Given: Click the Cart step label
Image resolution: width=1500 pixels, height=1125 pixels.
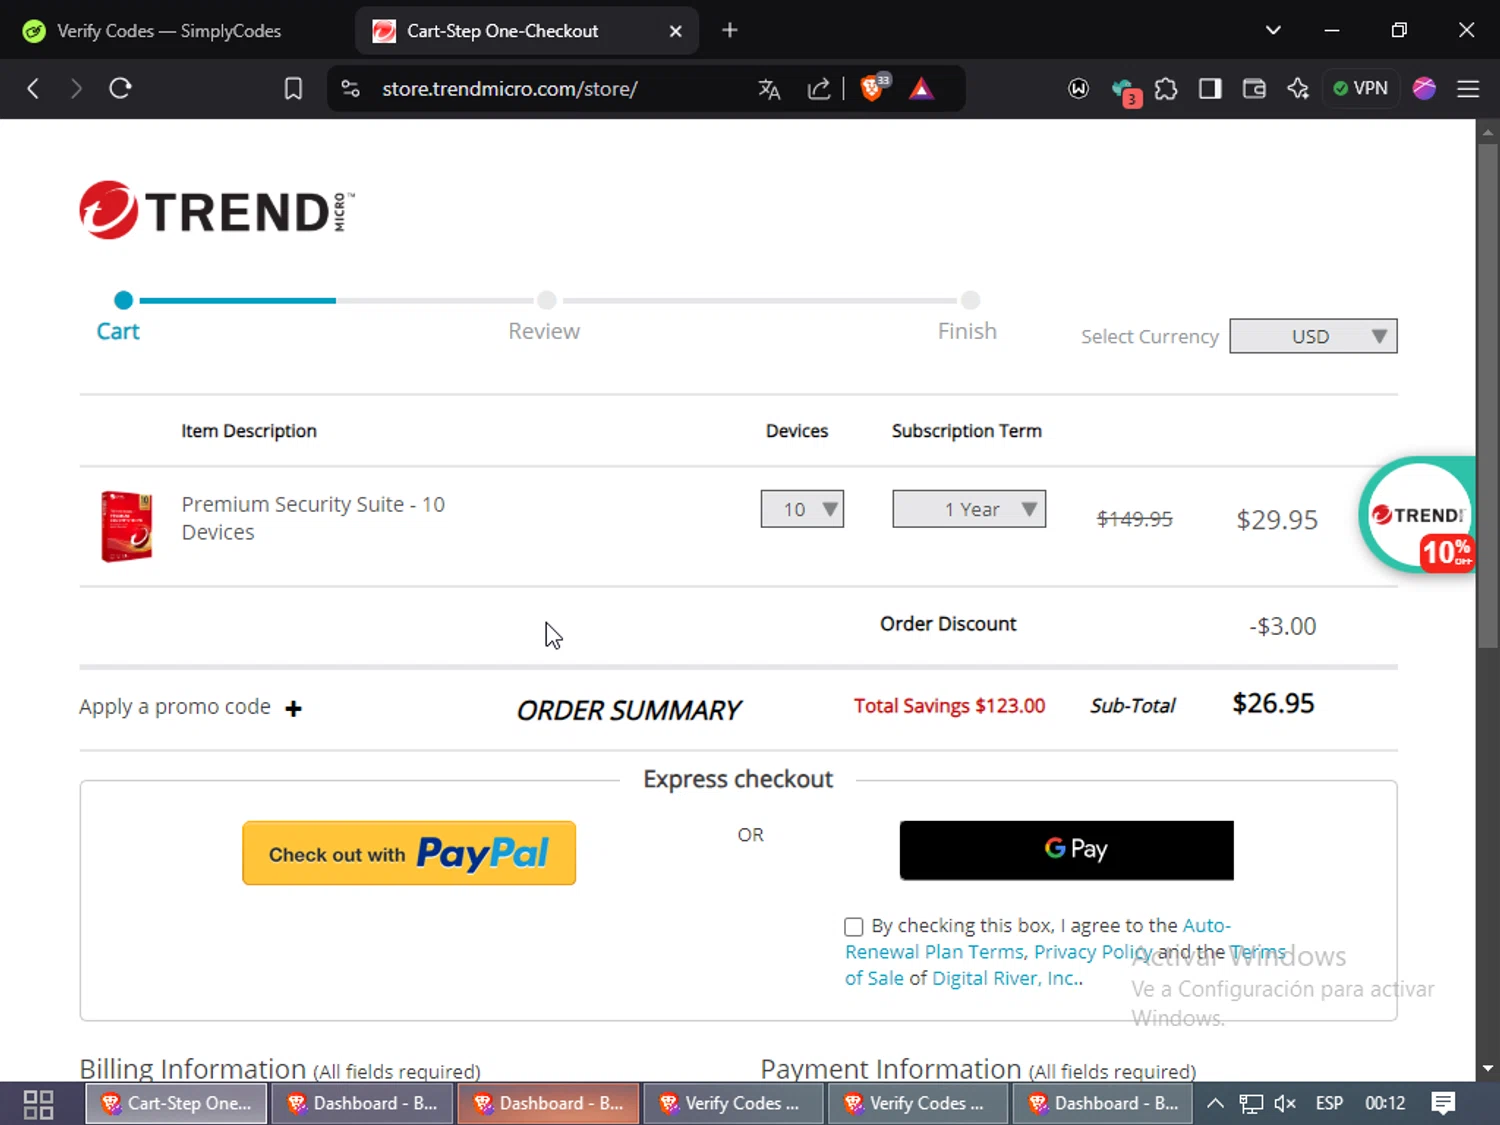Looking at the screenshot, I should [118, 331].
